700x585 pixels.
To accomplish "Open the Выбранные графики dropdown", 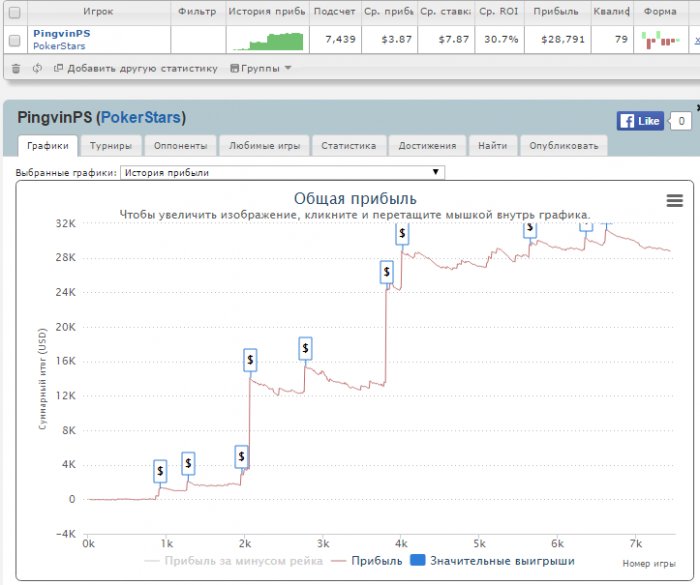I will pyautogui.click(x=282, y=172).
